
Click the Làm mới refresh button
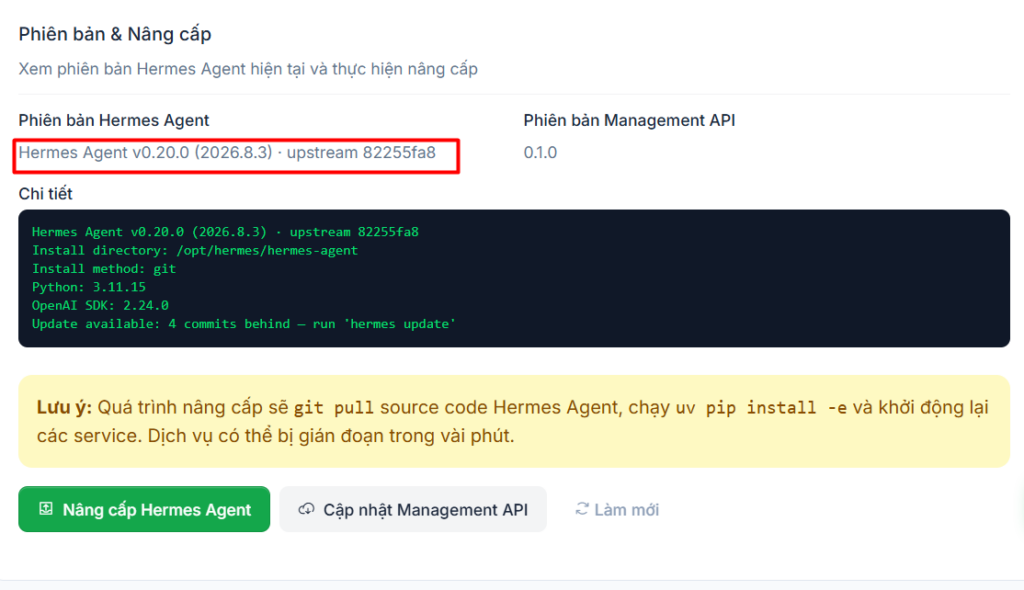[x=617, y=510]
